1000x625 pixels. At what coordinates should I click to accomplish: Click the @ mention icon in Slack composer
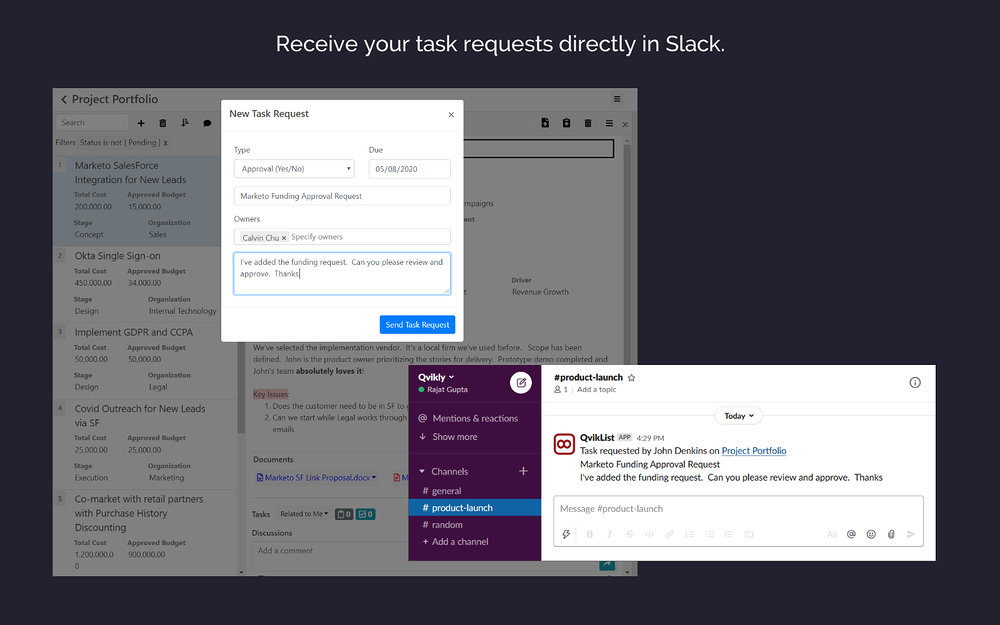coord(851,534)
